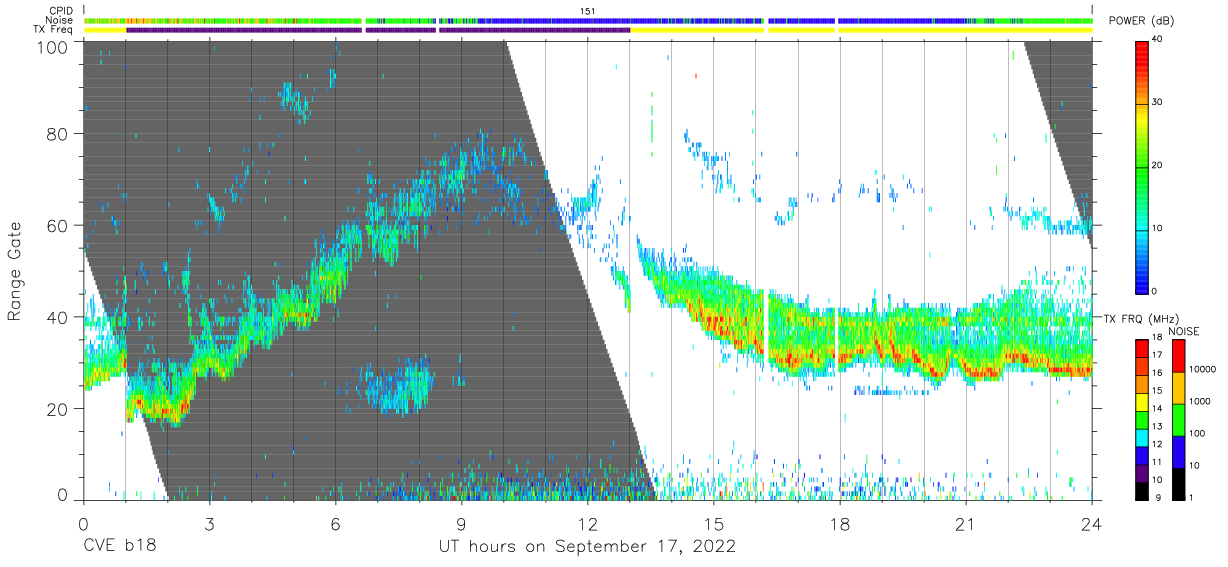The image size is (1228, 567).
Task: Click the "CVE b18" radar beam label
Action: click(119, 547)
